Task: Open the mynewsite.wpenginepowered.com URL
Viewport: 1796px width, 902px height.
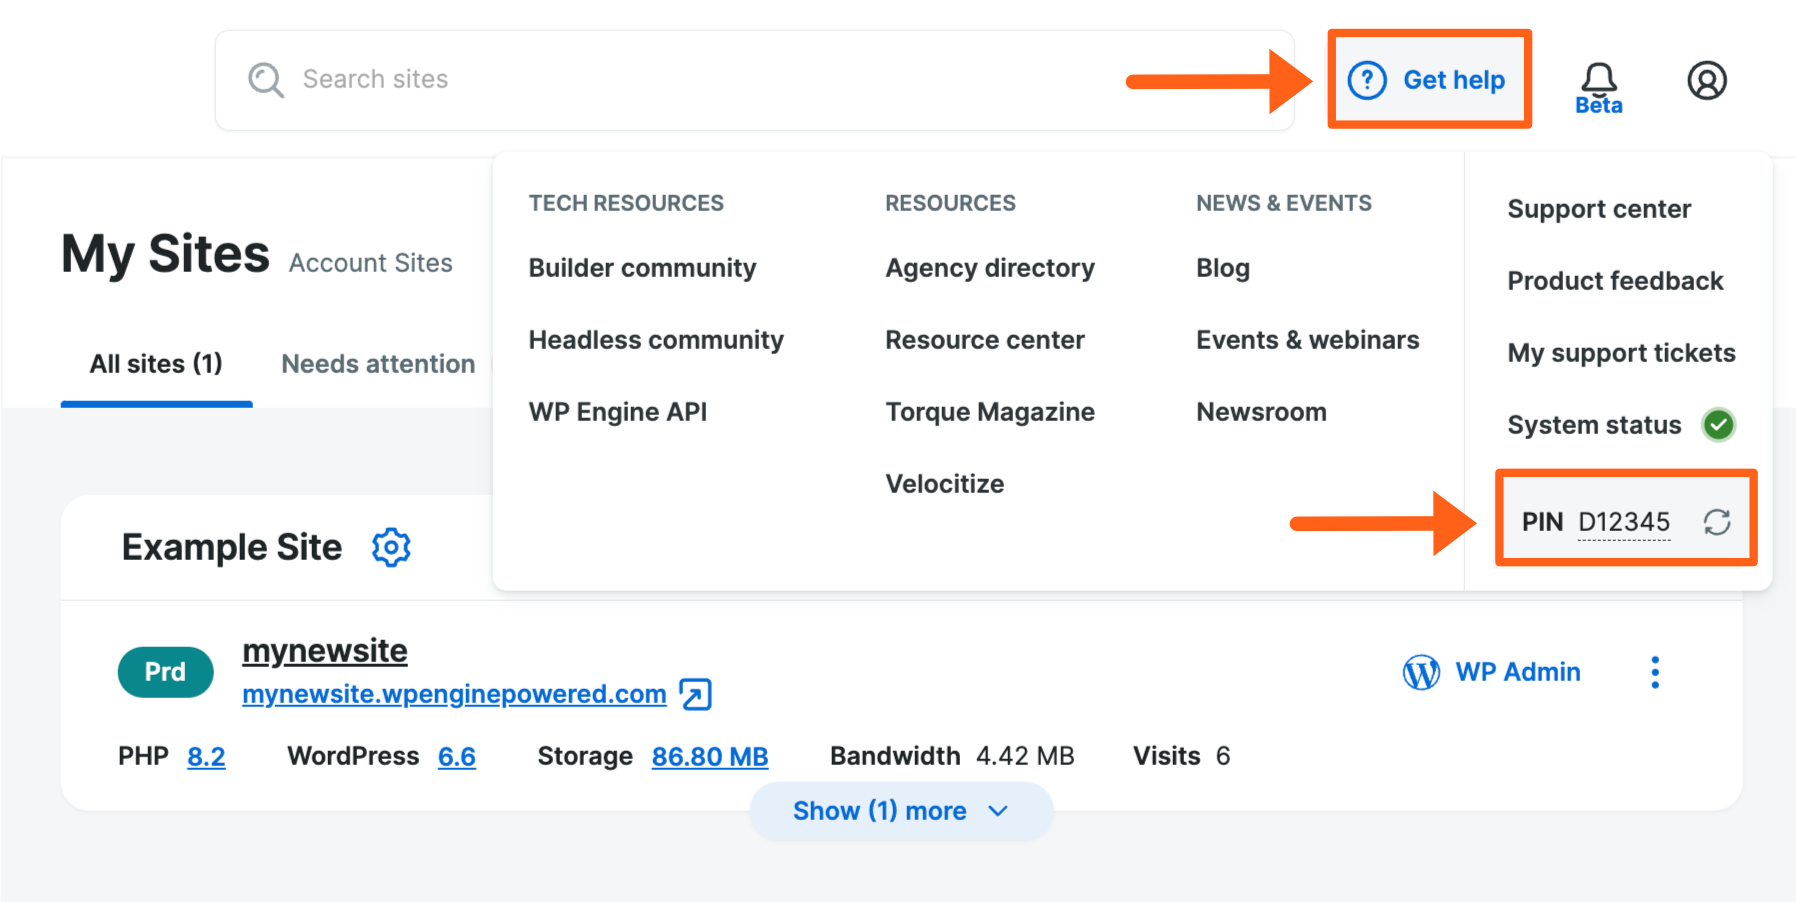Action: [x=454, y=694]
